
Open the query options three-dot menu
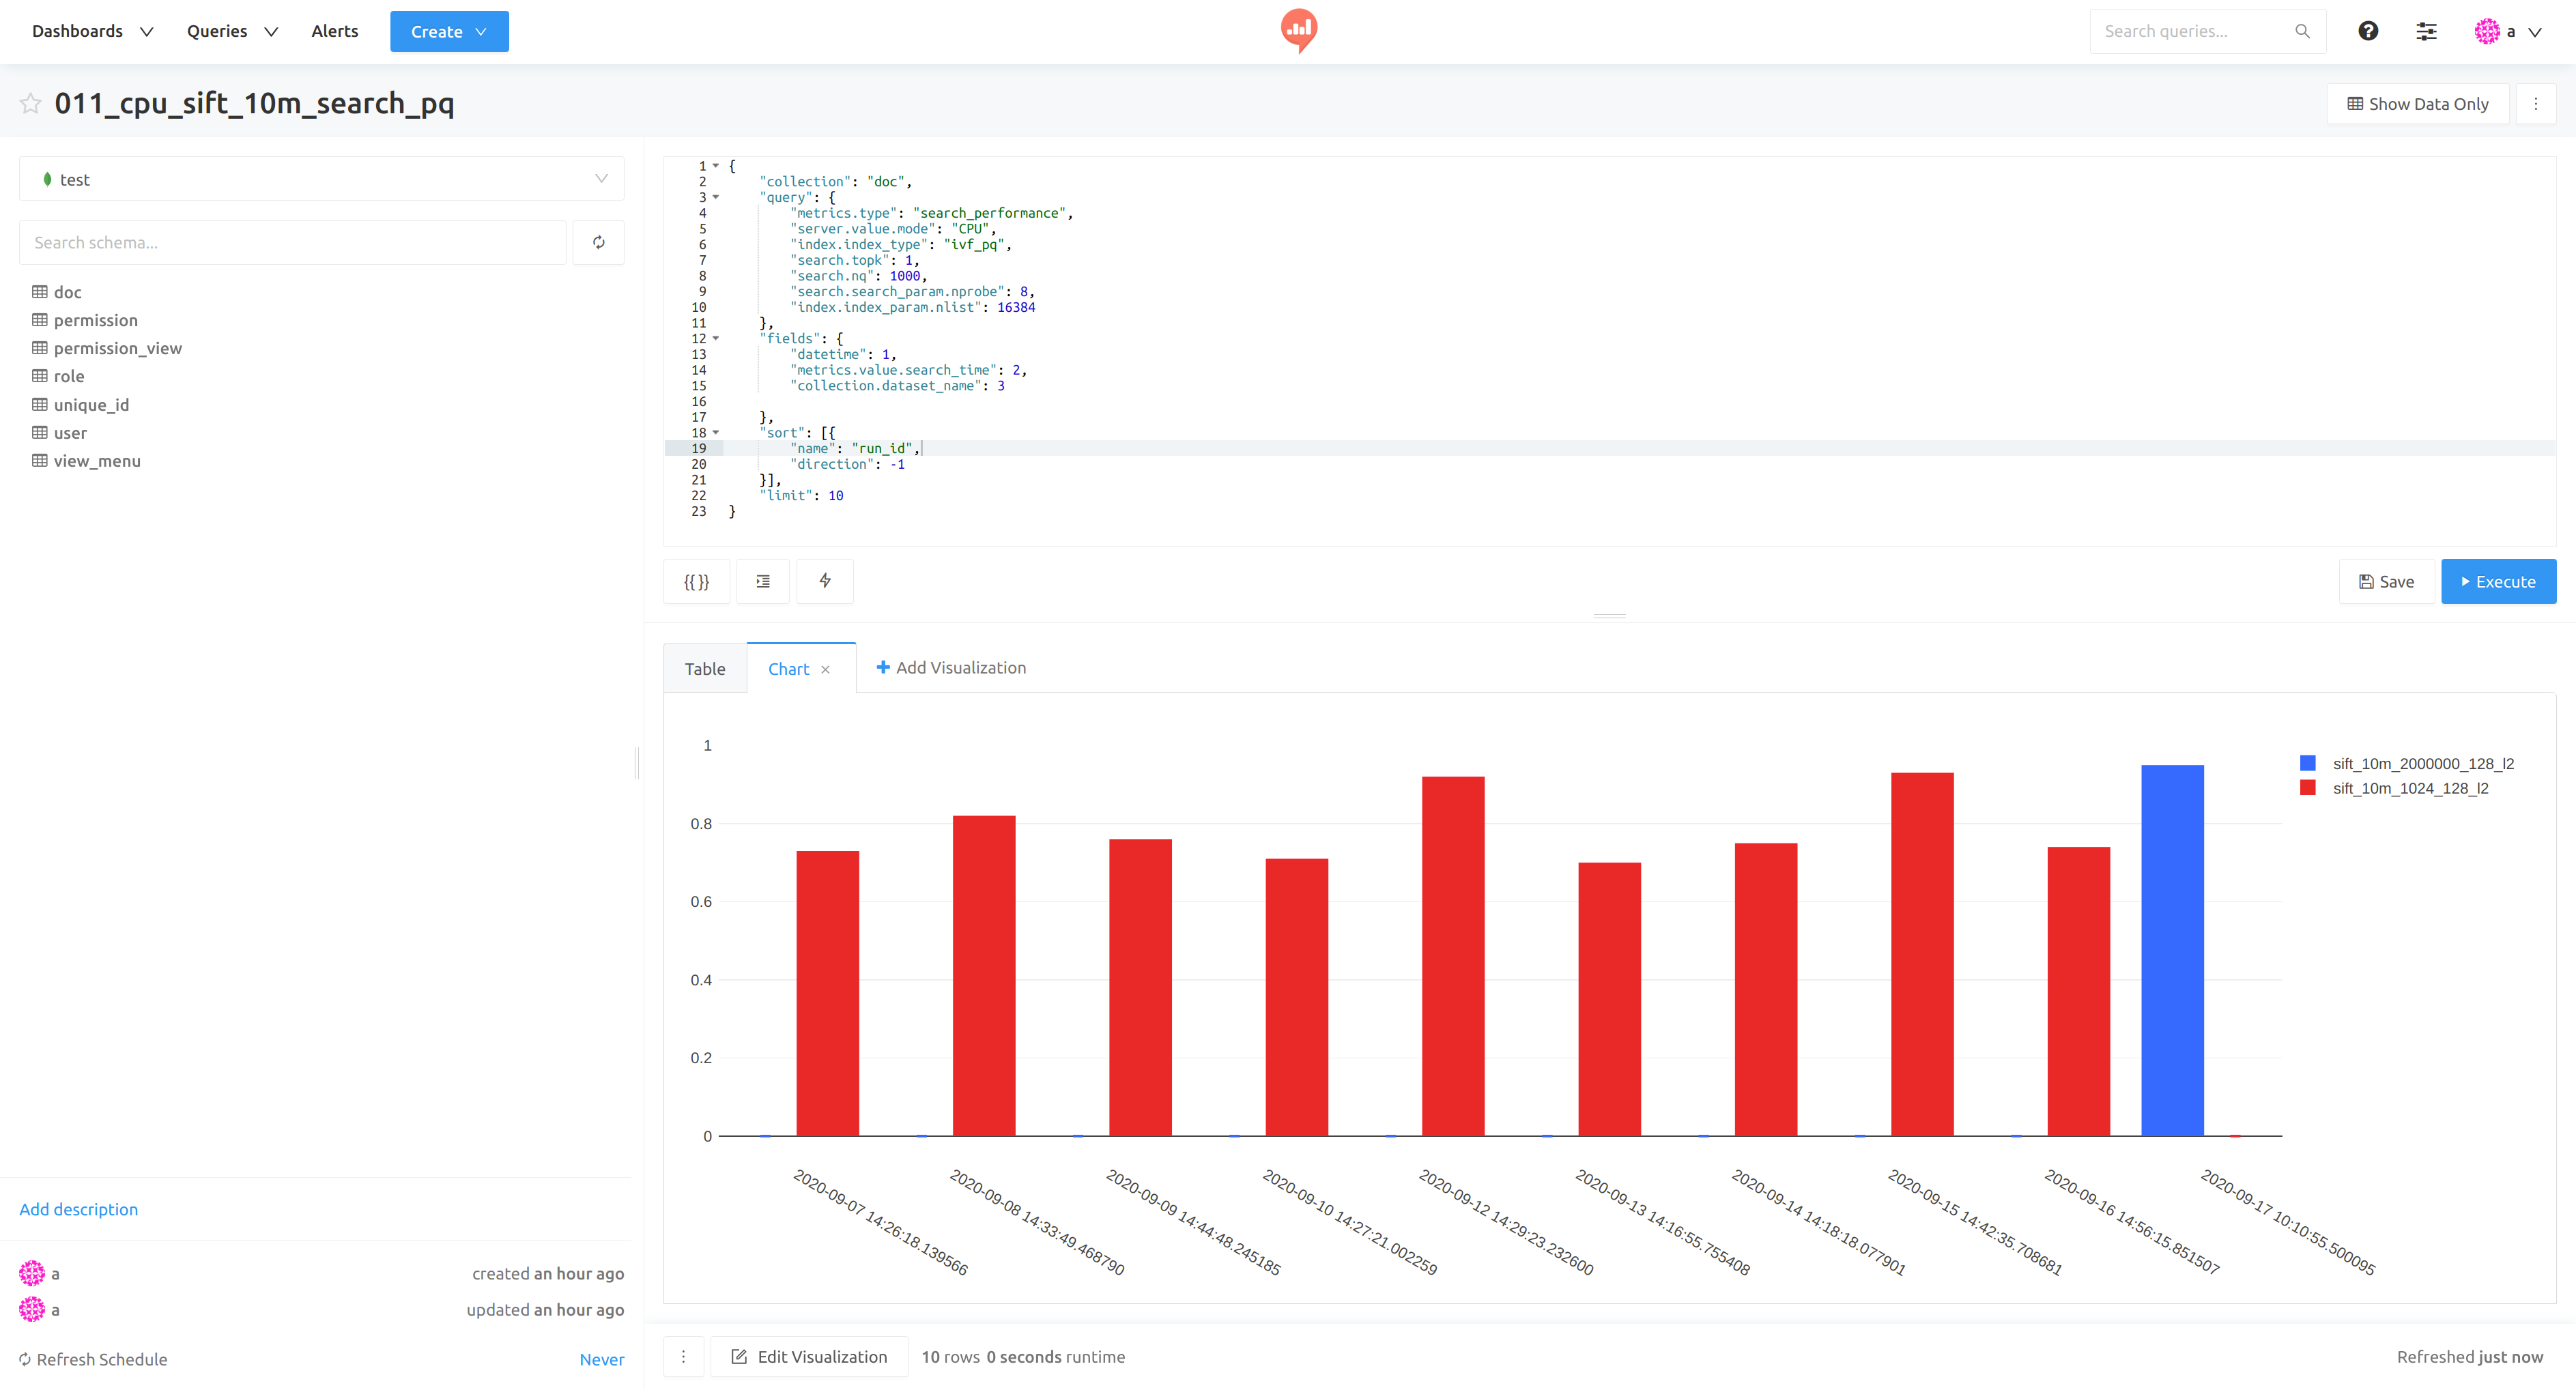[x=2535, y=103]
